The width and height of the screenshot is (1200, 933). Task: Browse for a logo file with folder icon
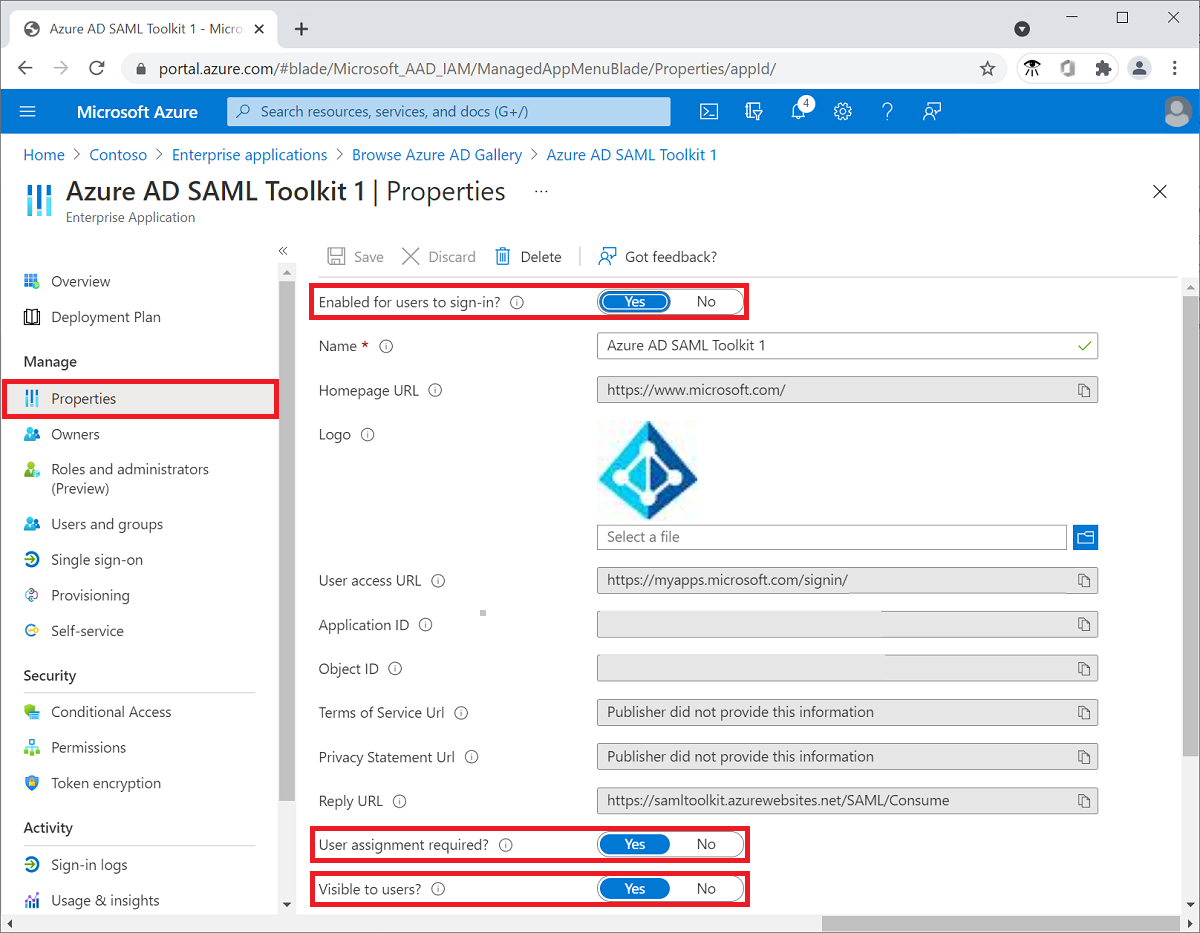[1085, 537]
